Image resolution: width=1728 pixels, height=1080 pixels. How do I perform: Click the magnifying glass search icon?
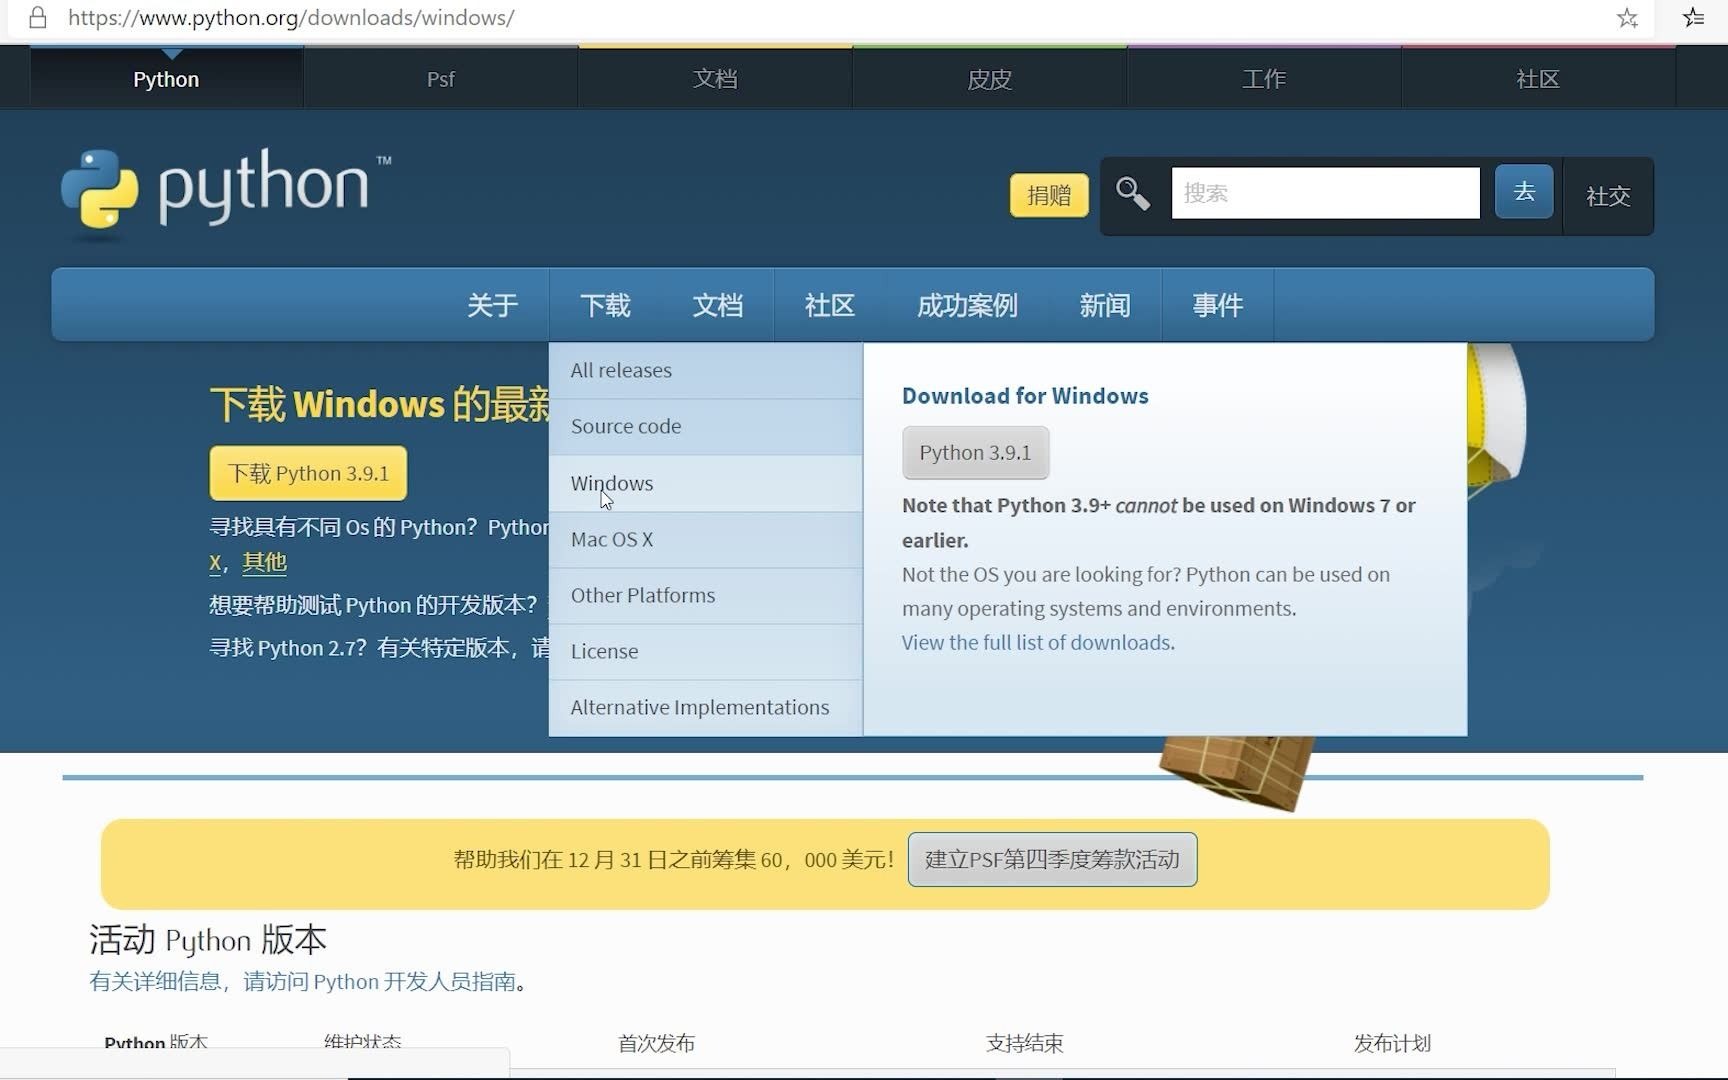pos(1132,193)
